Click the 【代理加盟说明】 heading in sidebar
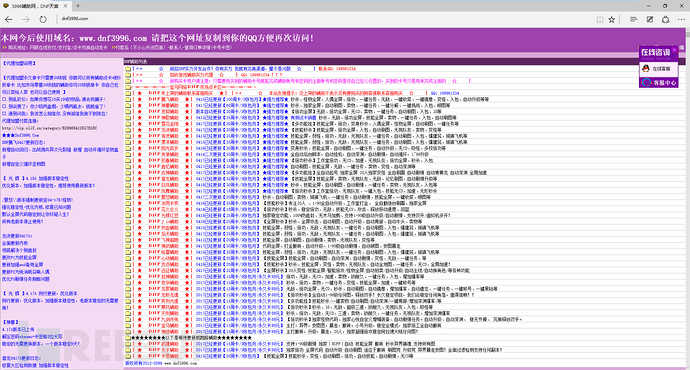 [19, 63]
